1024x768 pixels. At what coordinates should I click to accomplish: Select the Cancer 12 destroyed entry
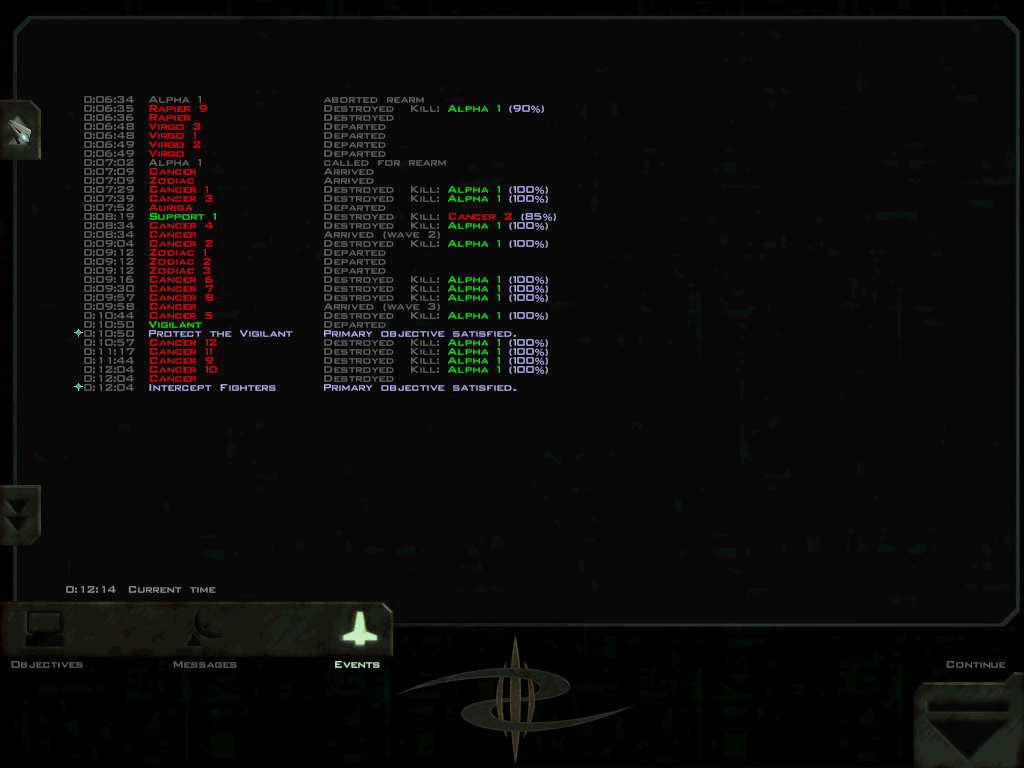182,343
